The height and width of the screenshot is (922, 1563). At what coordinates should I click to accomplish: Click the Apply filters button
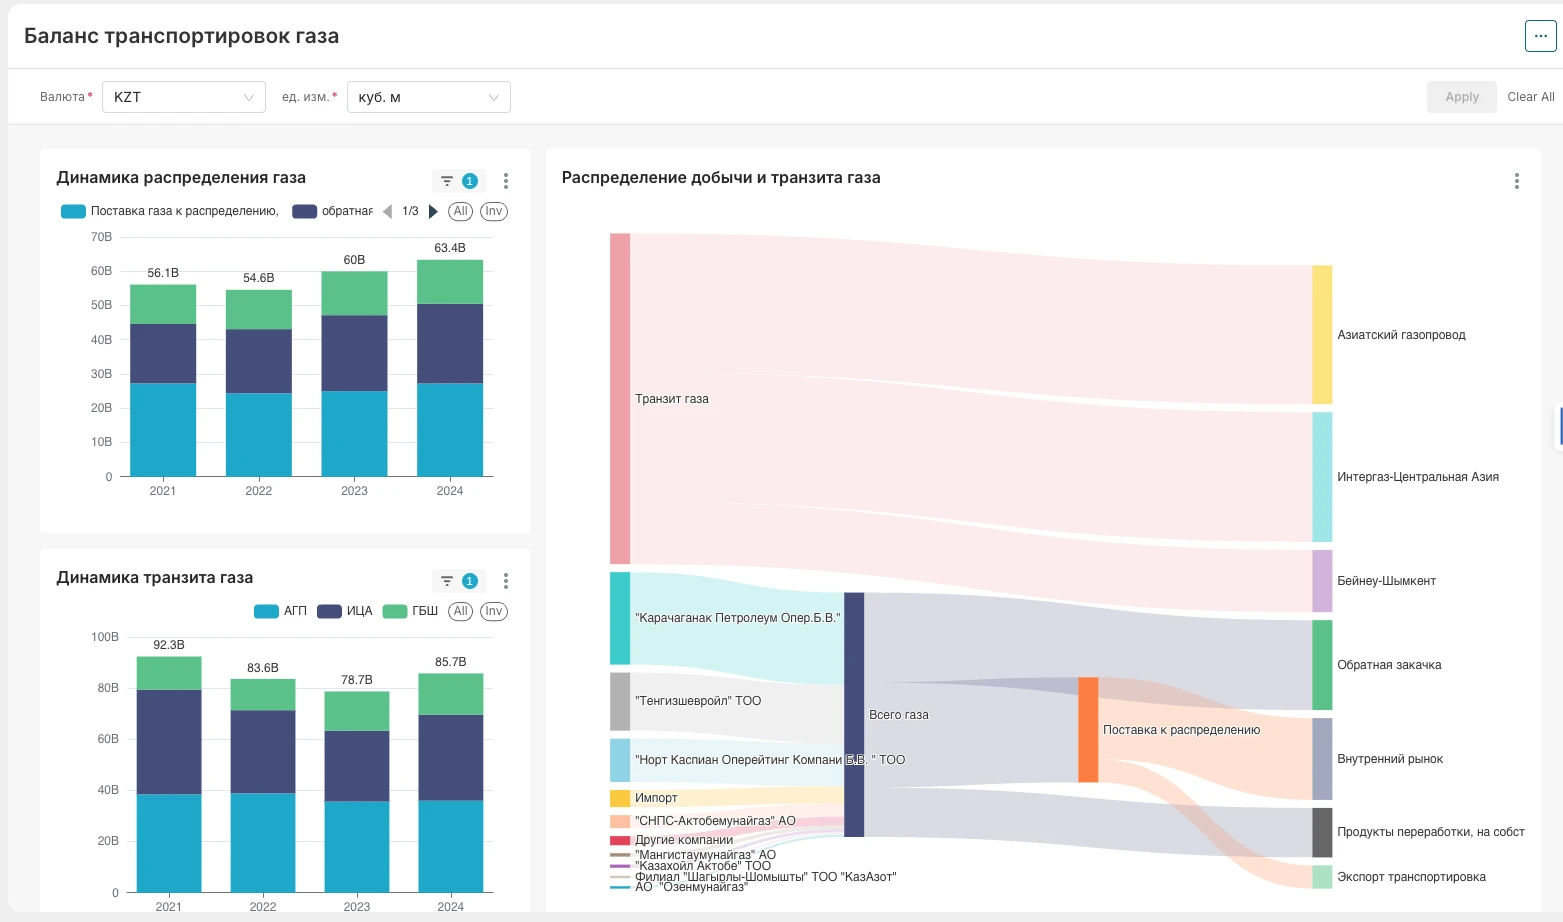coord(1461,97)
